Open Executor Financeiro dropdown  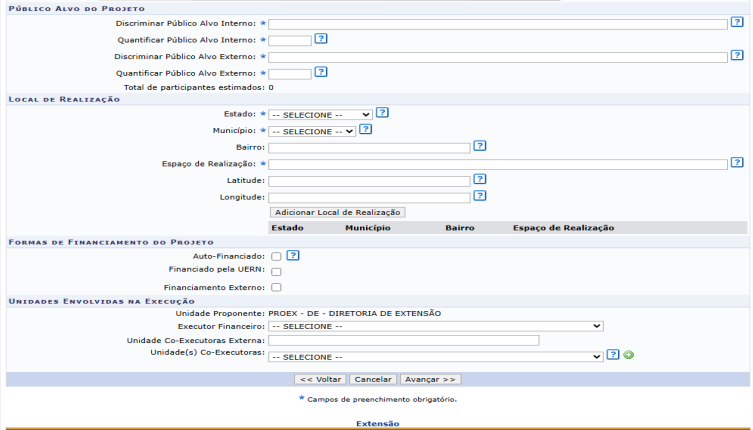click(x=436, y=326)
